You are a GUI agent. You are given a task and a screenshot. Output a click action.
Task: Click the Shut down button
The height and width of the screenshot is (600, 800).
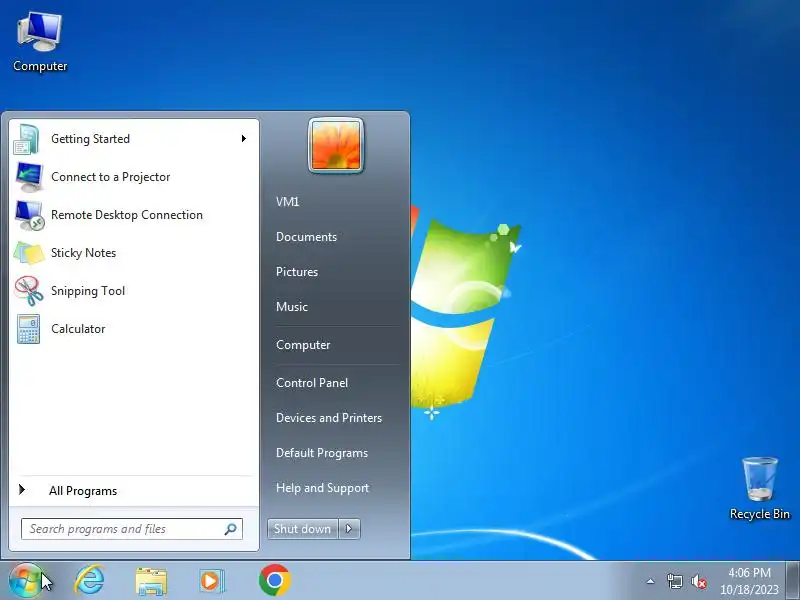pos(303,529)
